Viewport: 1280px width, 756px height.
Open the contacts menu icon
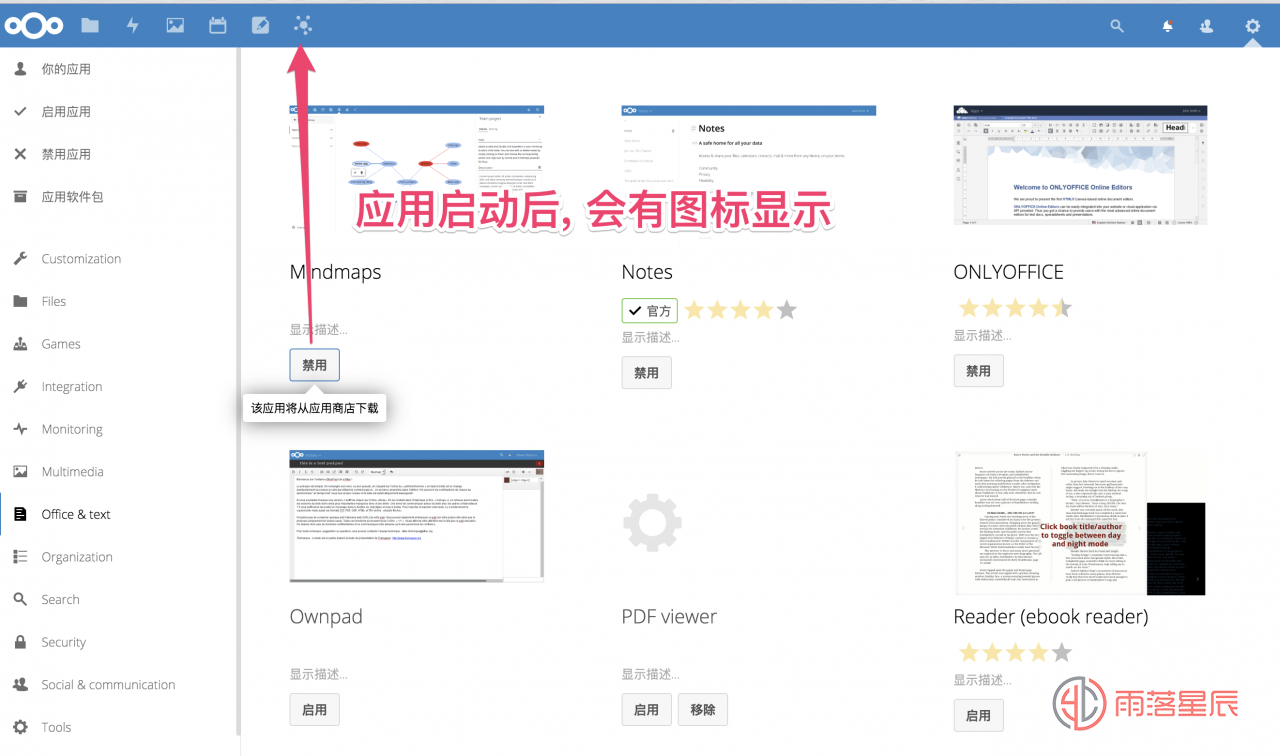tap(1207, 26)
